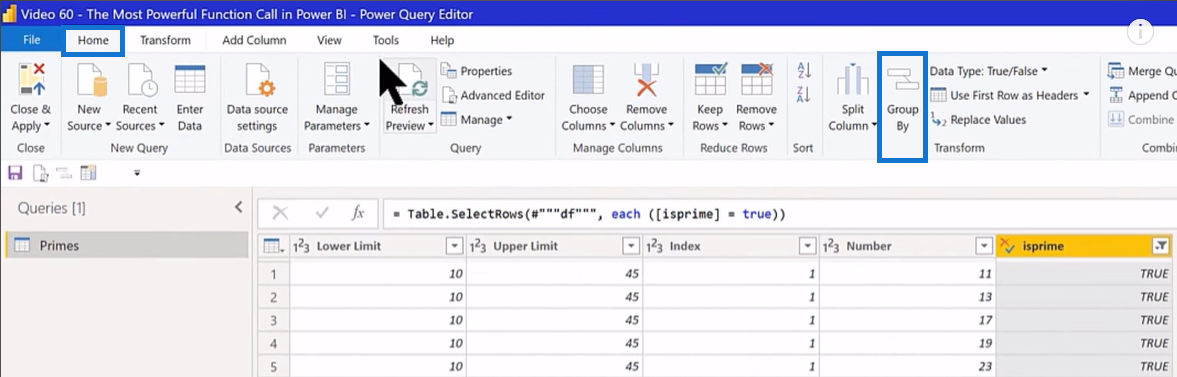
Task: Open Close & Apply dropdown arrow
Action: coord(48,126)
